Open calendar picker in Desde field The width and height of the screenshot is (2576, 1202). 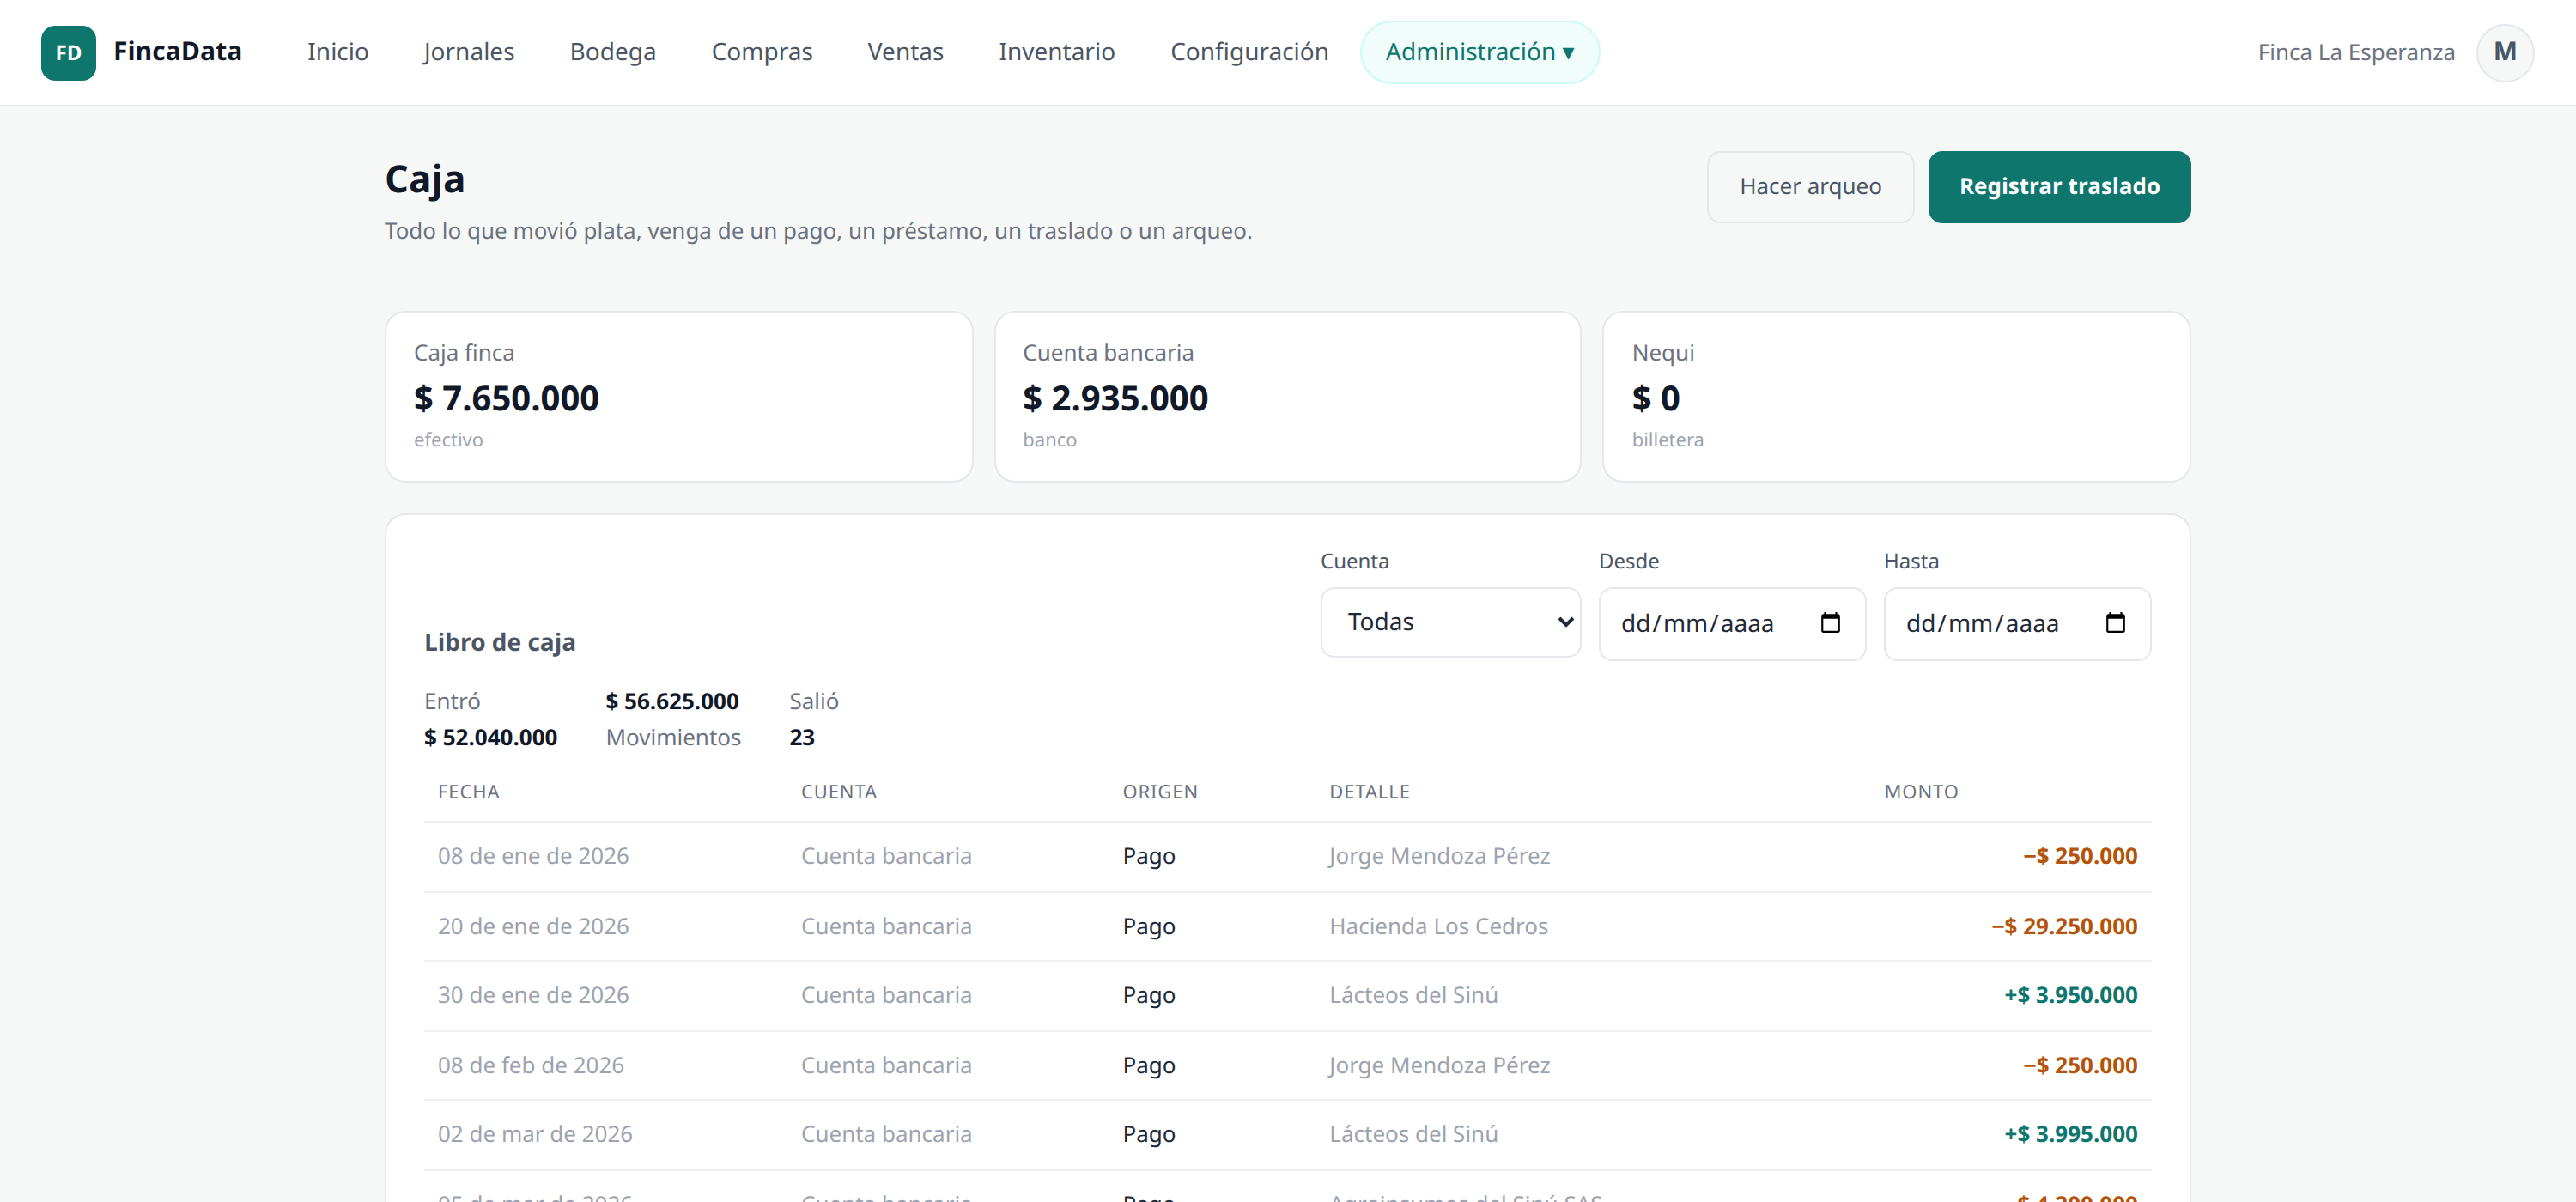click(1829, 623)
